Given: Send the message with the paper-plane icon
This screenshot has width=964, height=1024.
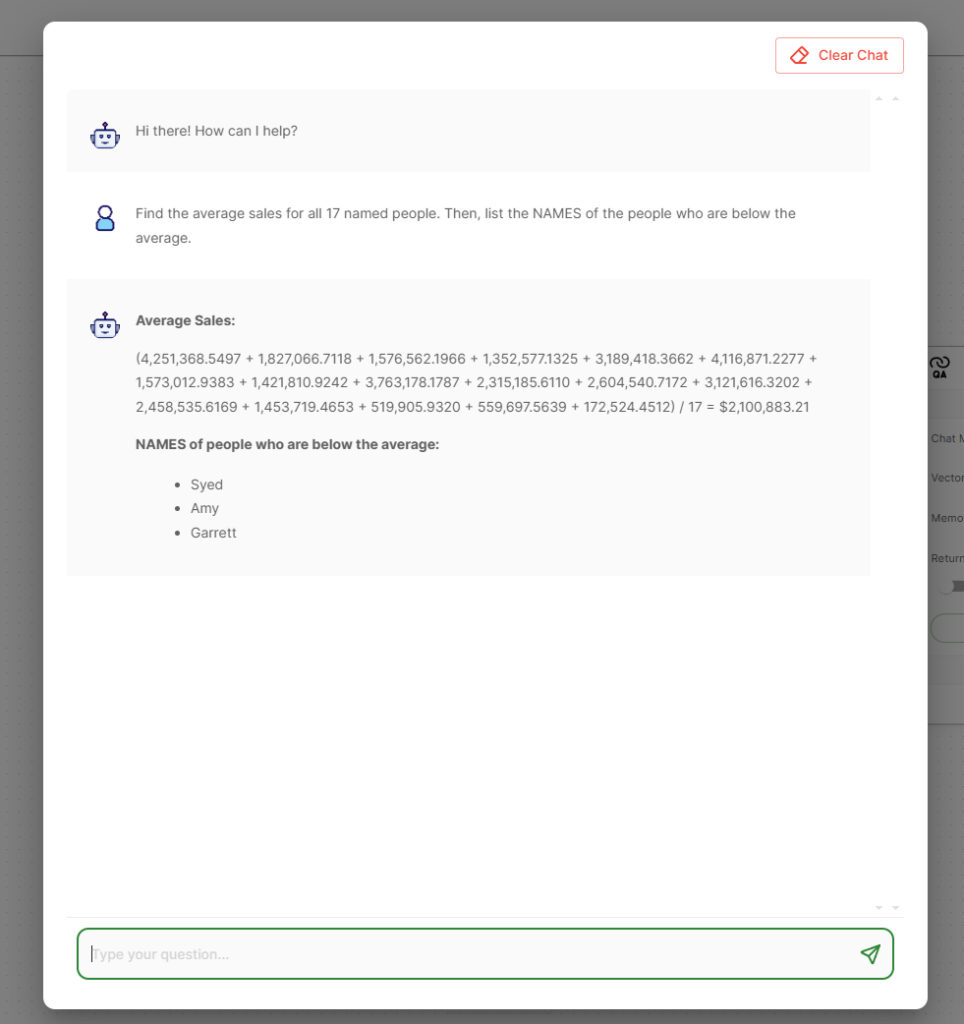Looking at the screenshot, I should [870, 954].
